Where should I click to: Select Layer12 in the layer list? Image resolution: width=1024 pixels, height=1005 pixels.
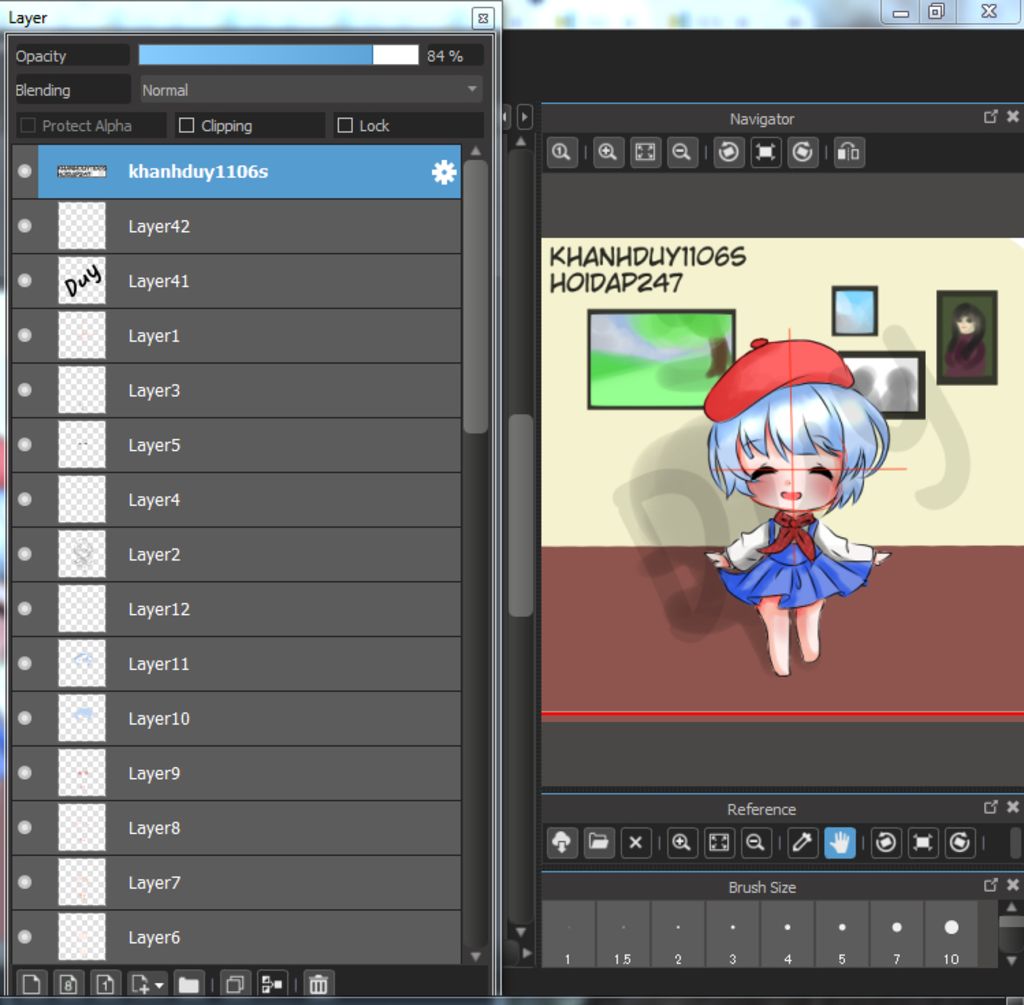point(236,609)
